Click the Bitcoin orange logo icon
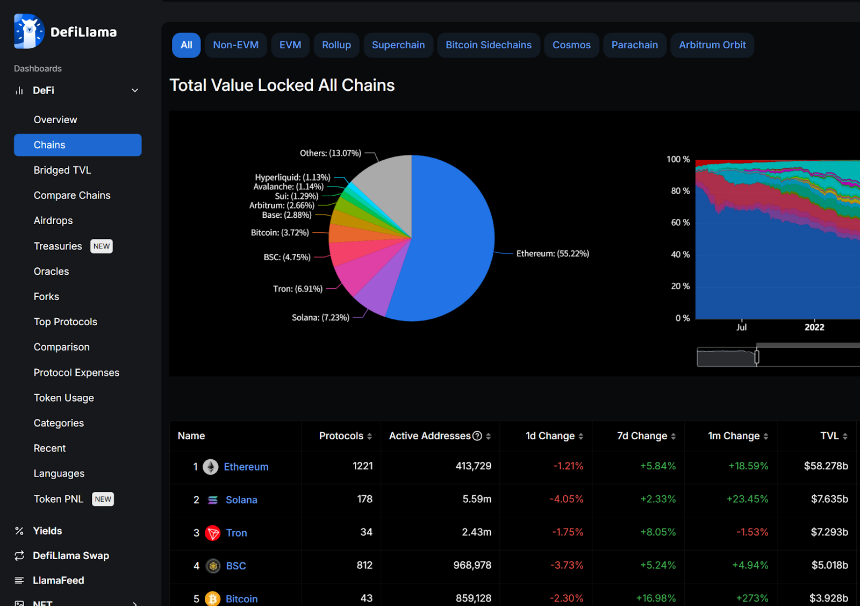This screenshot has height=606, width=860. (213, 598)
